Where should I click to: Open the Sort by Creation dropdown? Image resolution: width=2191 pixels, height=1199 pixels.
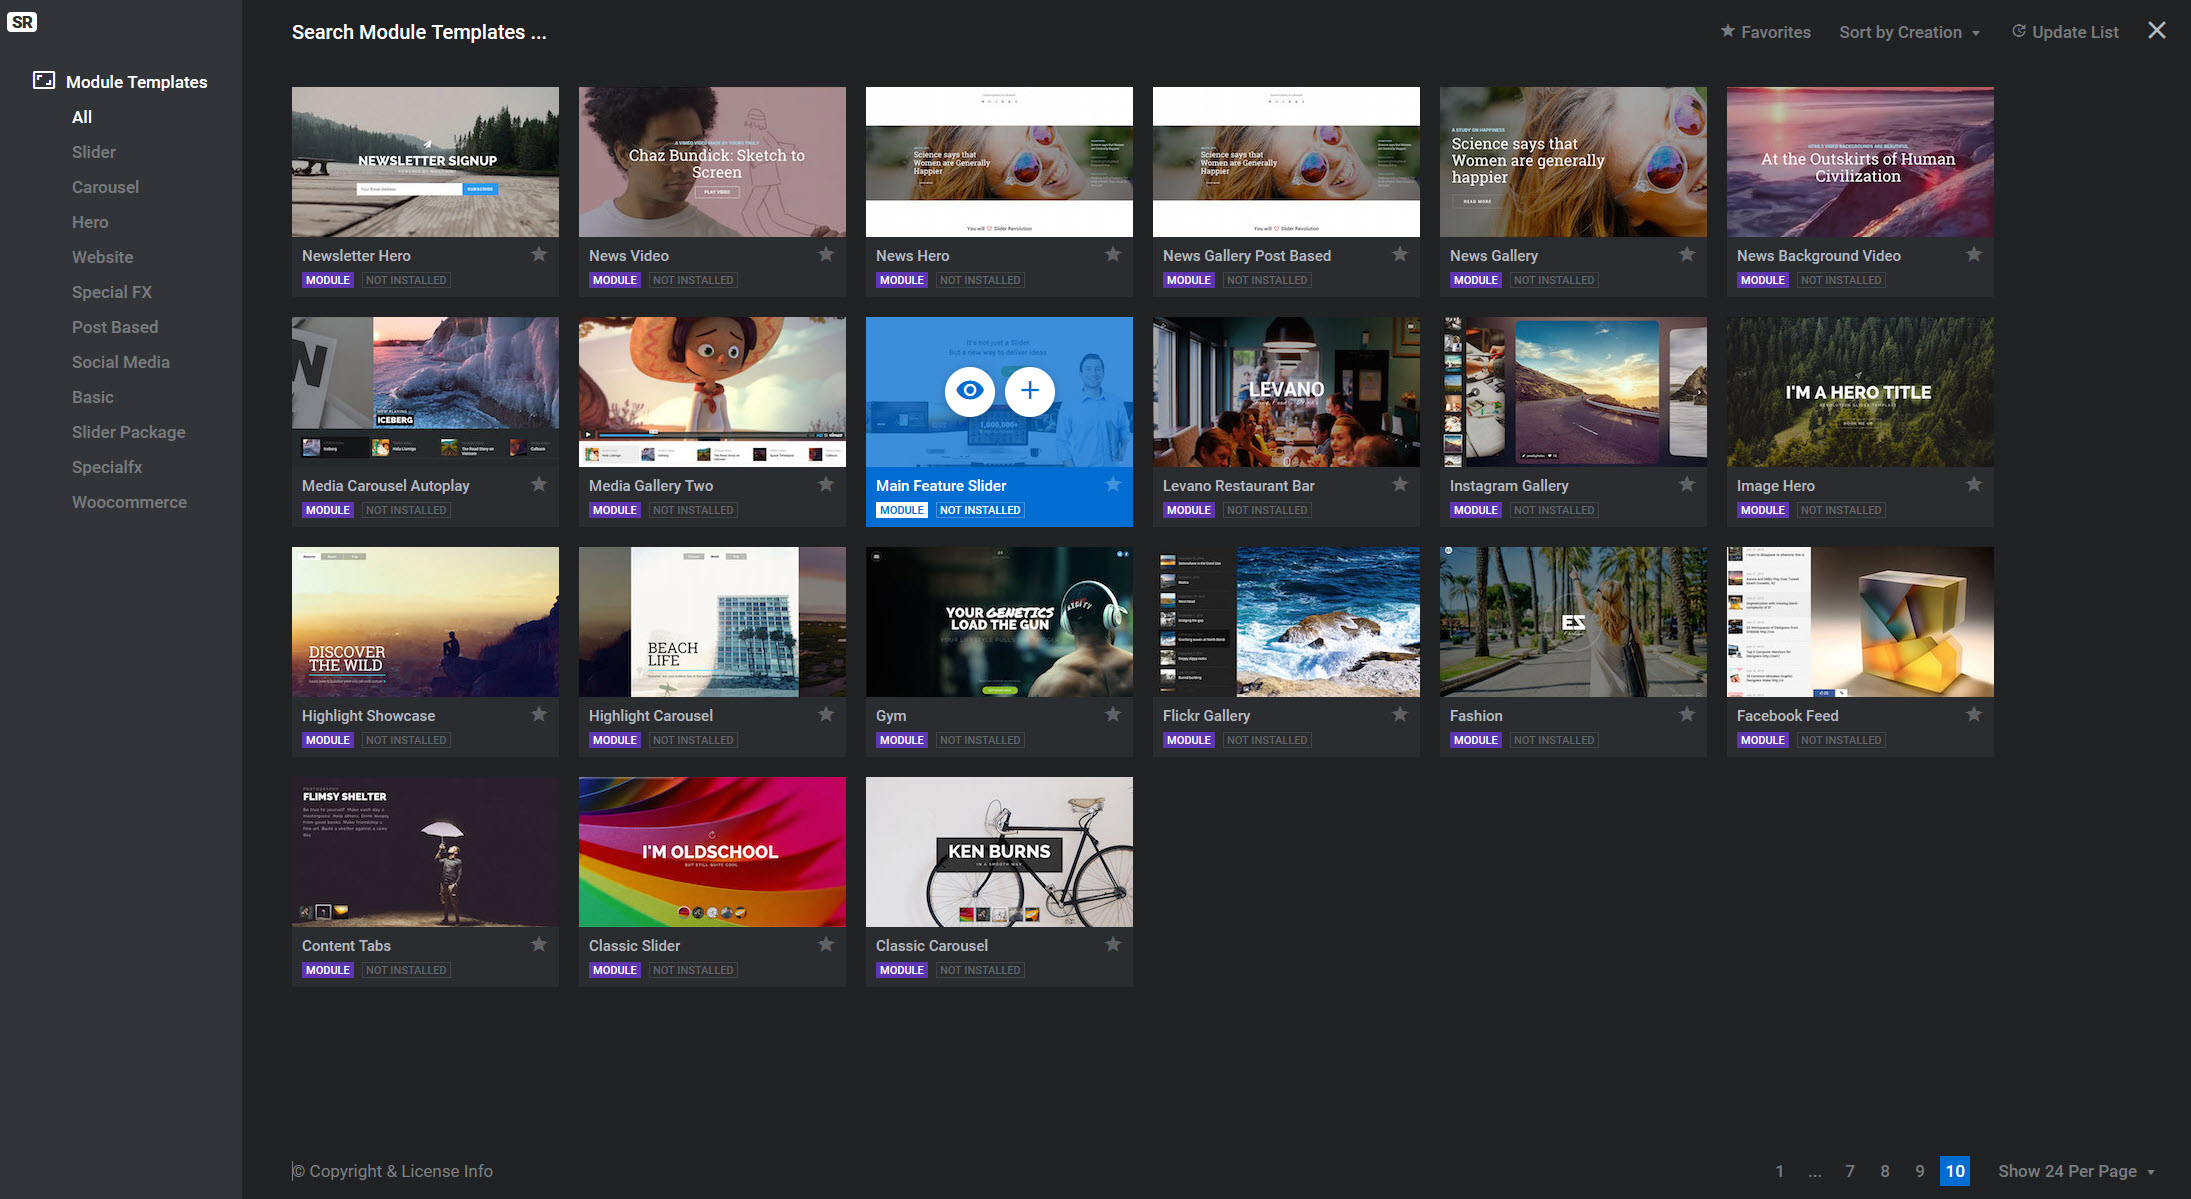pos(1909,32)
